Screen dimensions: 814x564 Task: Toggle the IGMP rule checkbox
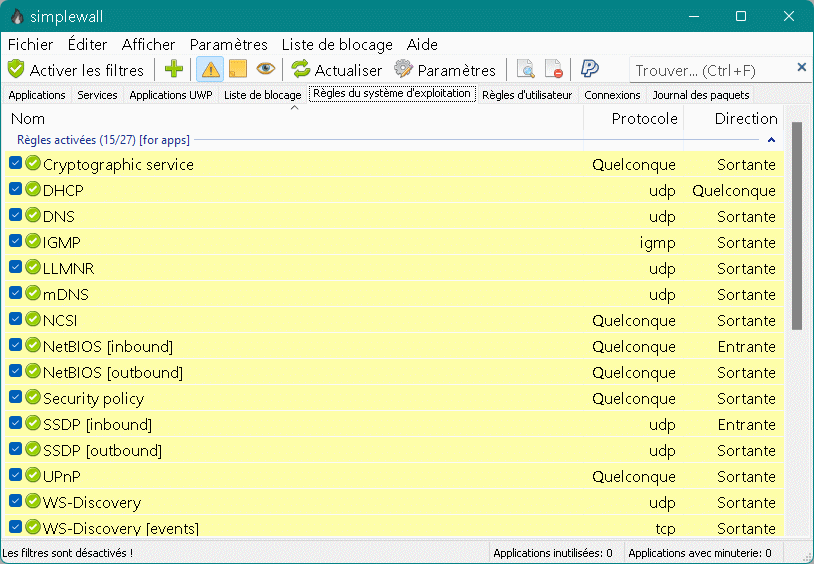pos(16,241)
